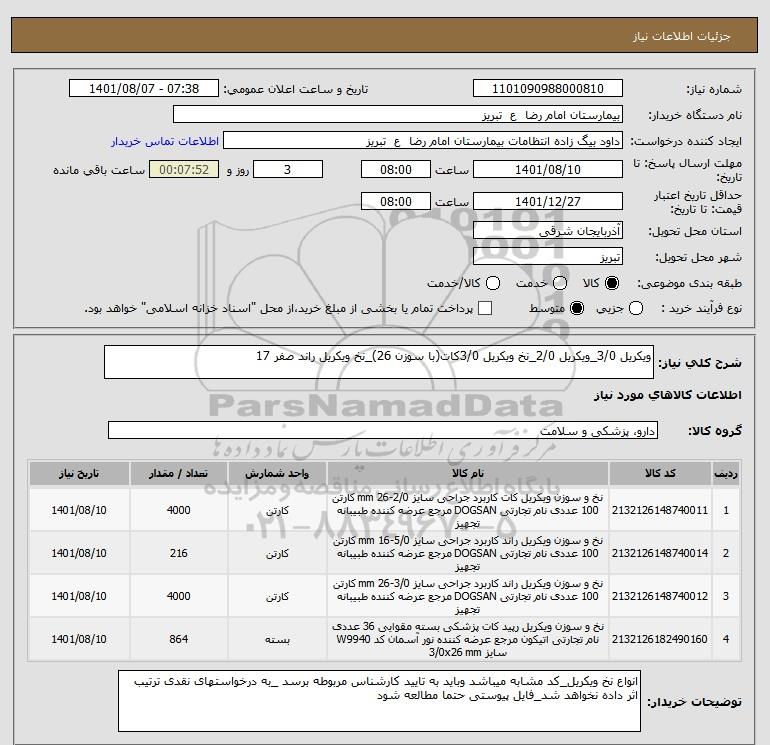The width and height of the screenshot is (770, 745).
Task: Click the نام کالا column header
Action: (x=468, y=473)
